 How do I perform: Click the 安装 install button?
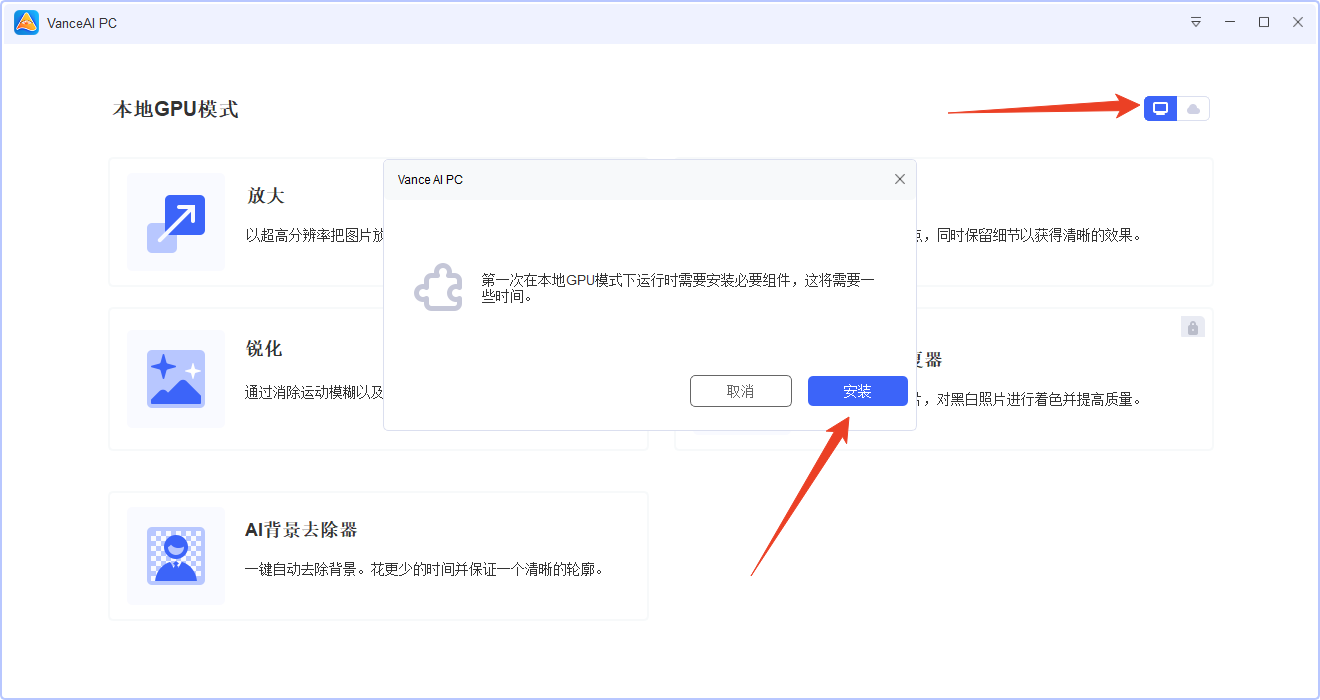[857, 391]
